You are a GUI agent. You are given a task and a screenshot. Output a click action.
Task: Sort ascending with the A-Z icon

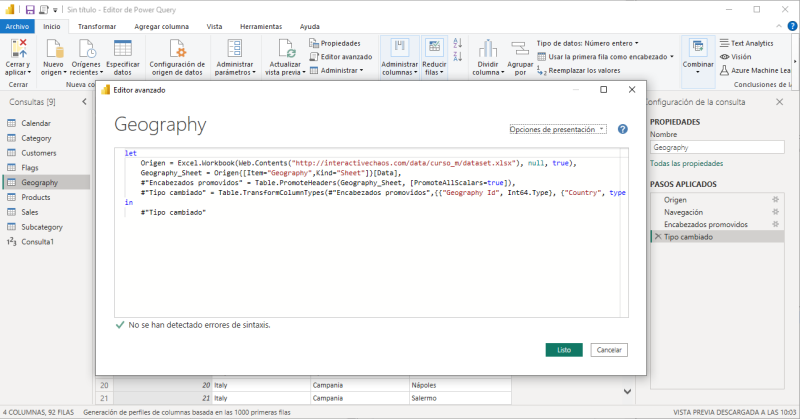[458, 43]
